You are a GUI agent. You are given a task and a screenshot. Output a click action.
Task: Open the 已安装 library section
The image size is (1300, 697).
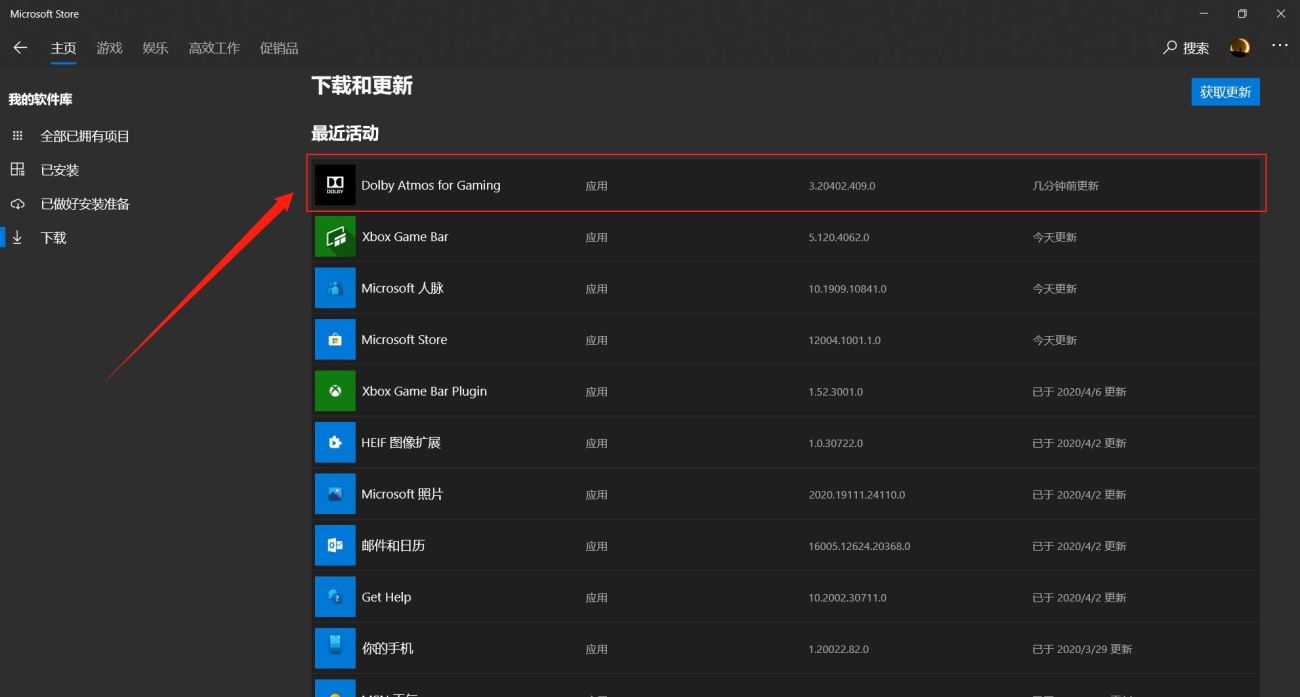point(60,170)
